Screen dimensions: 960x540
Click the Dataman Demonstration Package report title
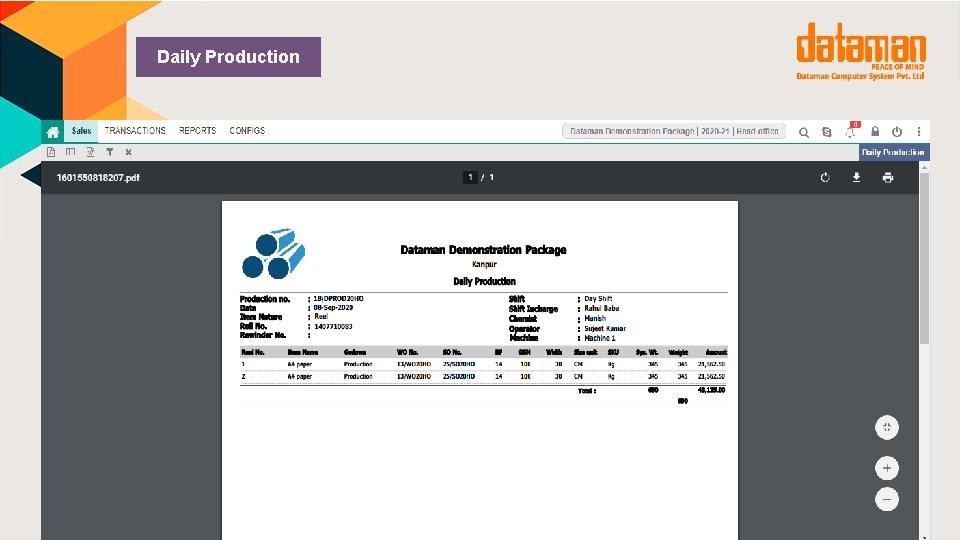click(x=483, y=250)
